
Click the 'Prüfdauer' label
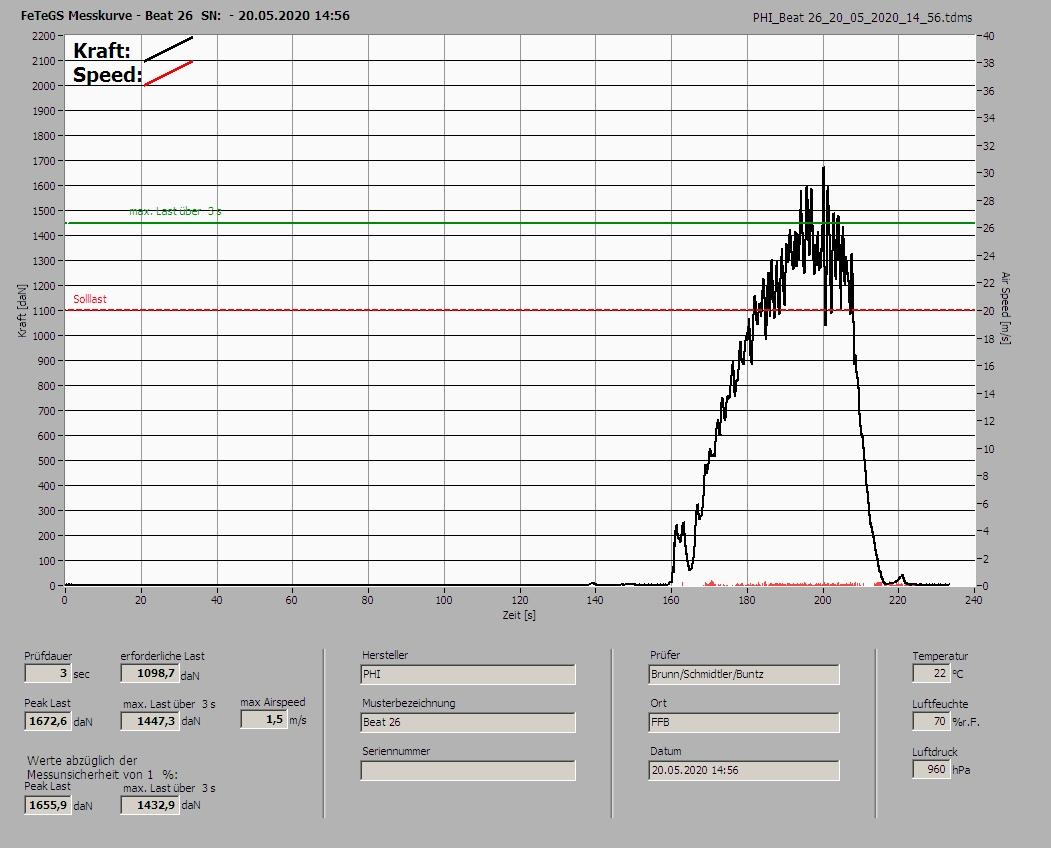(48, 656)
